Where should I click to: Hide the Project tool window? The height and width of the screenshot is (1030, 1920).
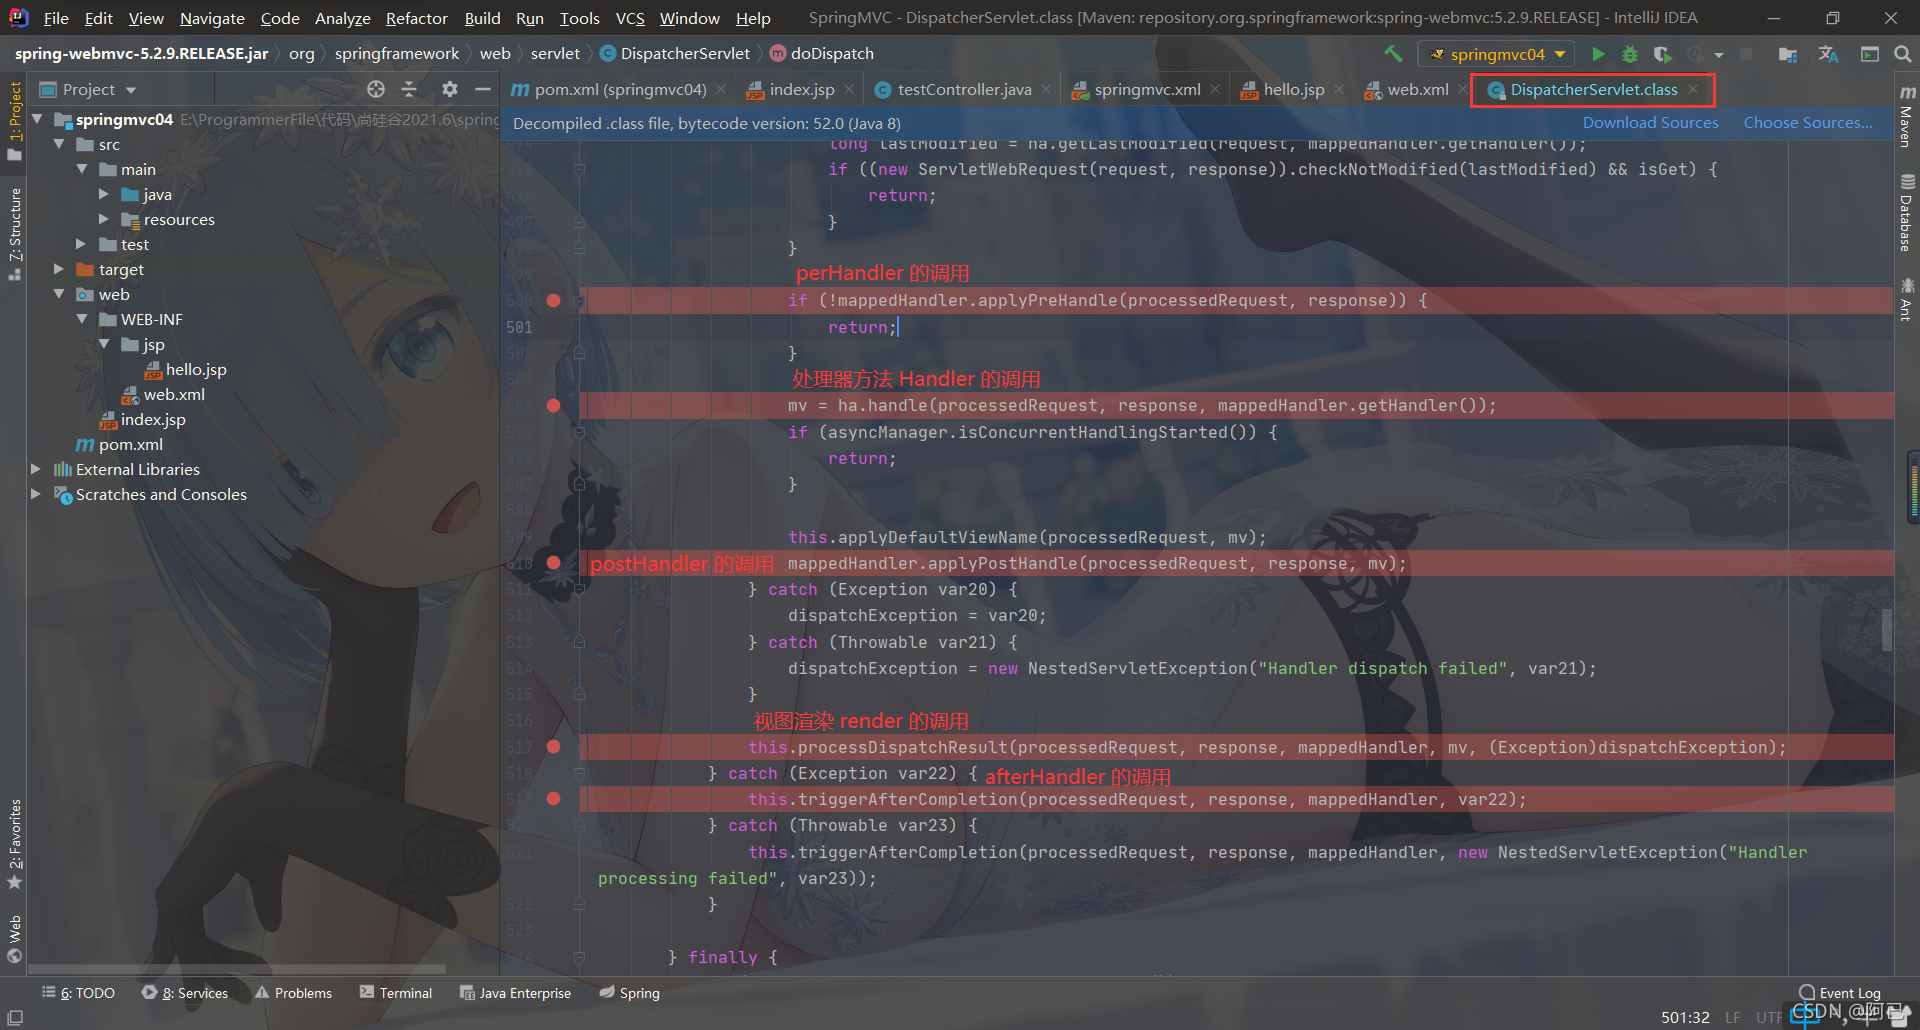[x=483, y=89]
